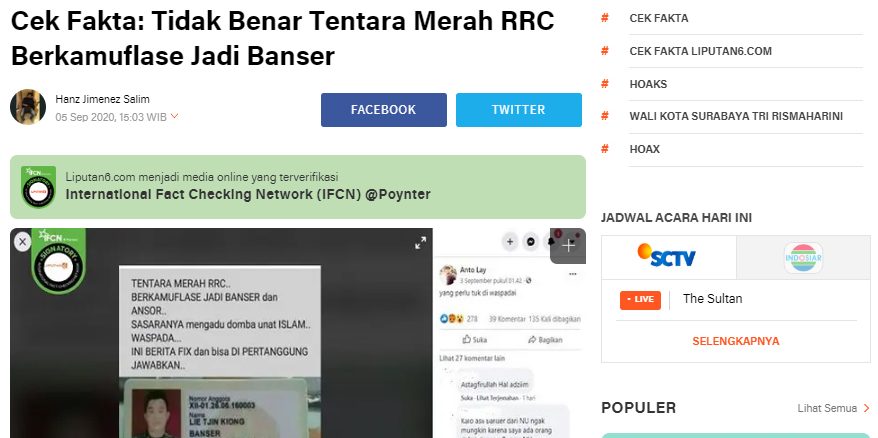Click SELENGKAPNYA under the TV schedule
The width and height of the screenshot is (878, 438).
(736, 341)
